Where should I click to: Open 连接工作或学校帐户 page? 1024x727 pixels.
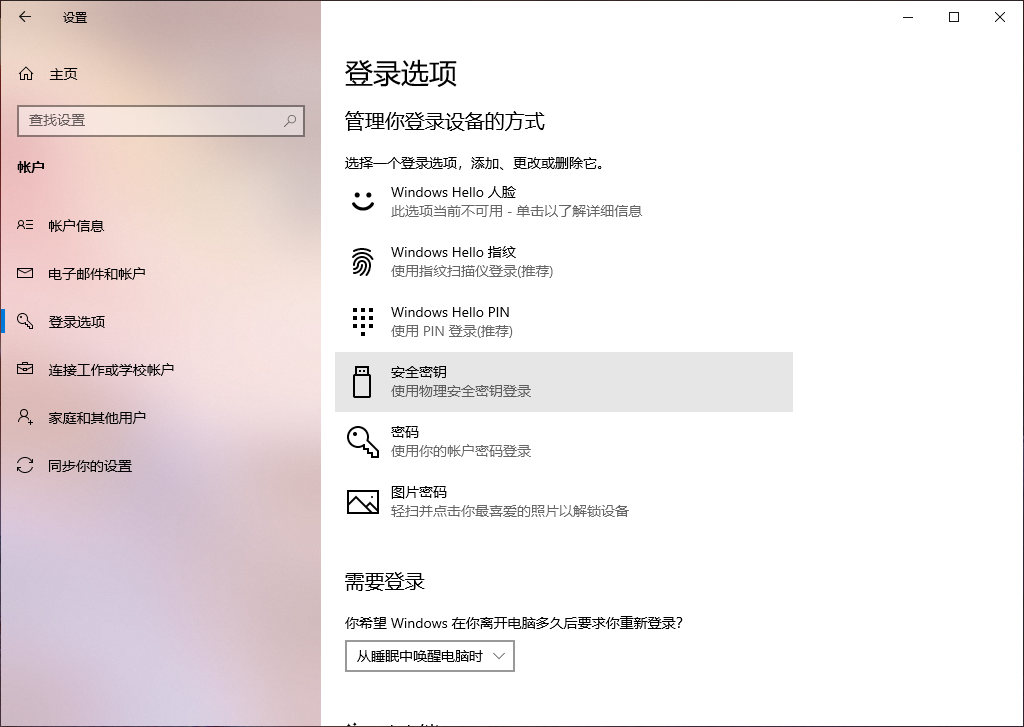(x=161, y=369)
